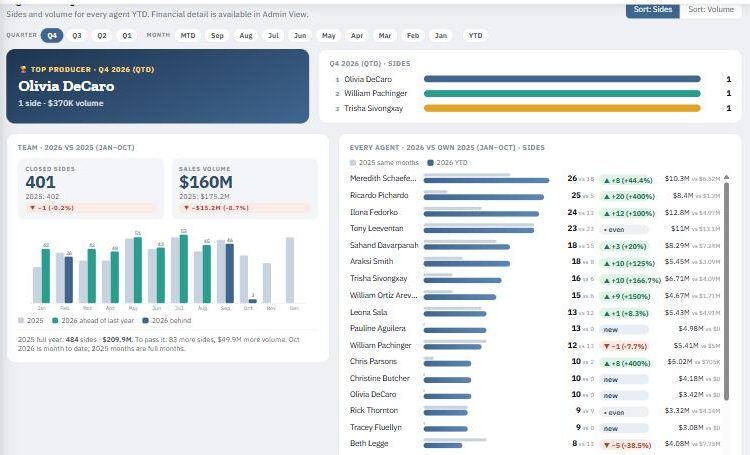This screenshot has height=455, width=750.
Task: Filter by Aug month pill
Action: click(x=246, y=35)
